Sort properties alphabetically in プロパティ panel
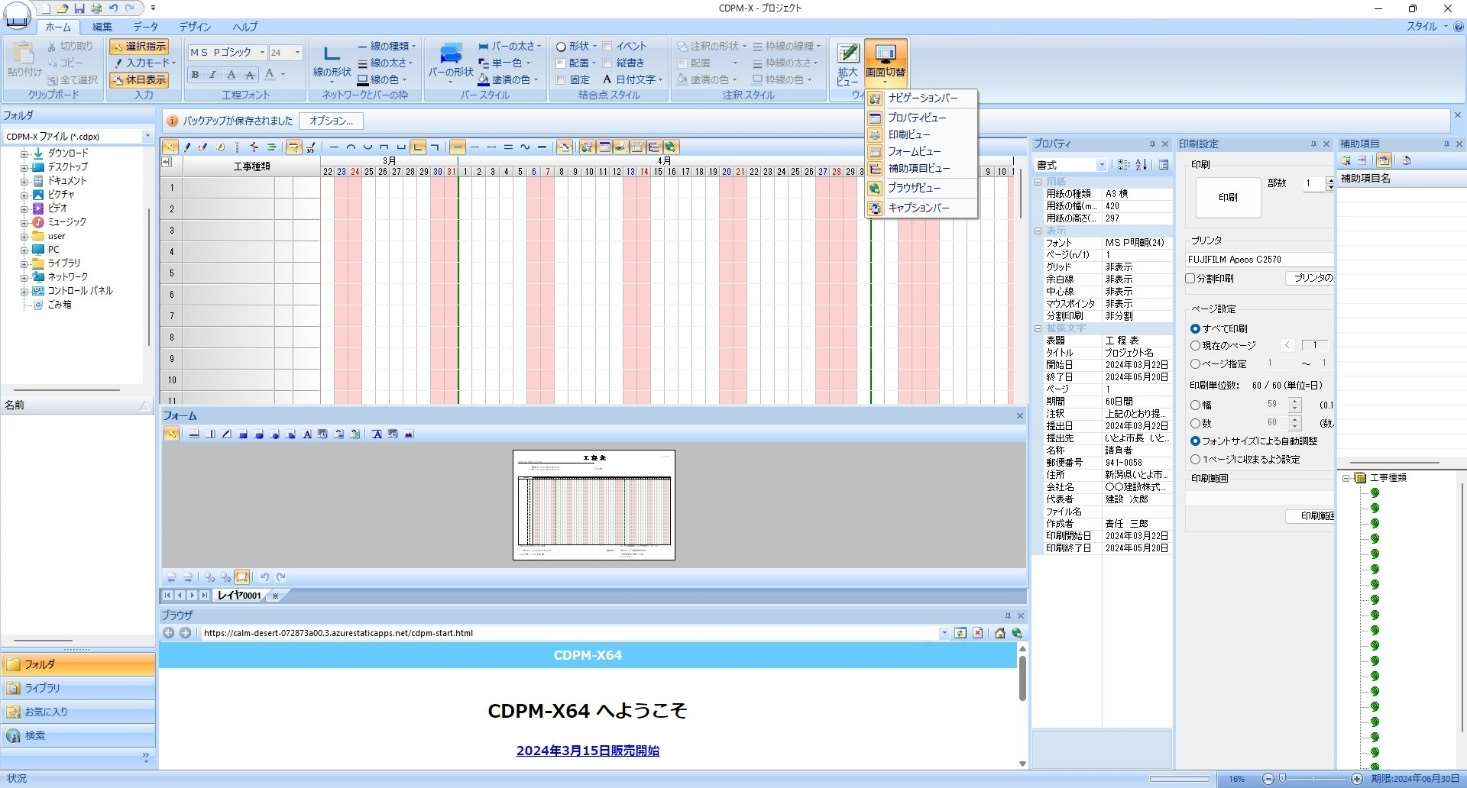The width and height of the screenshot is (1467, 788). (x=1141, y=164)
